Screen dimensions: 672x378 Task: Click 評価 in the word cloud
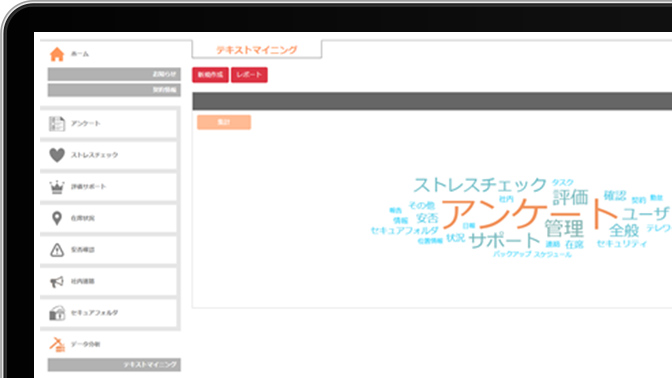pyautogui.click(x=570, y=198)
